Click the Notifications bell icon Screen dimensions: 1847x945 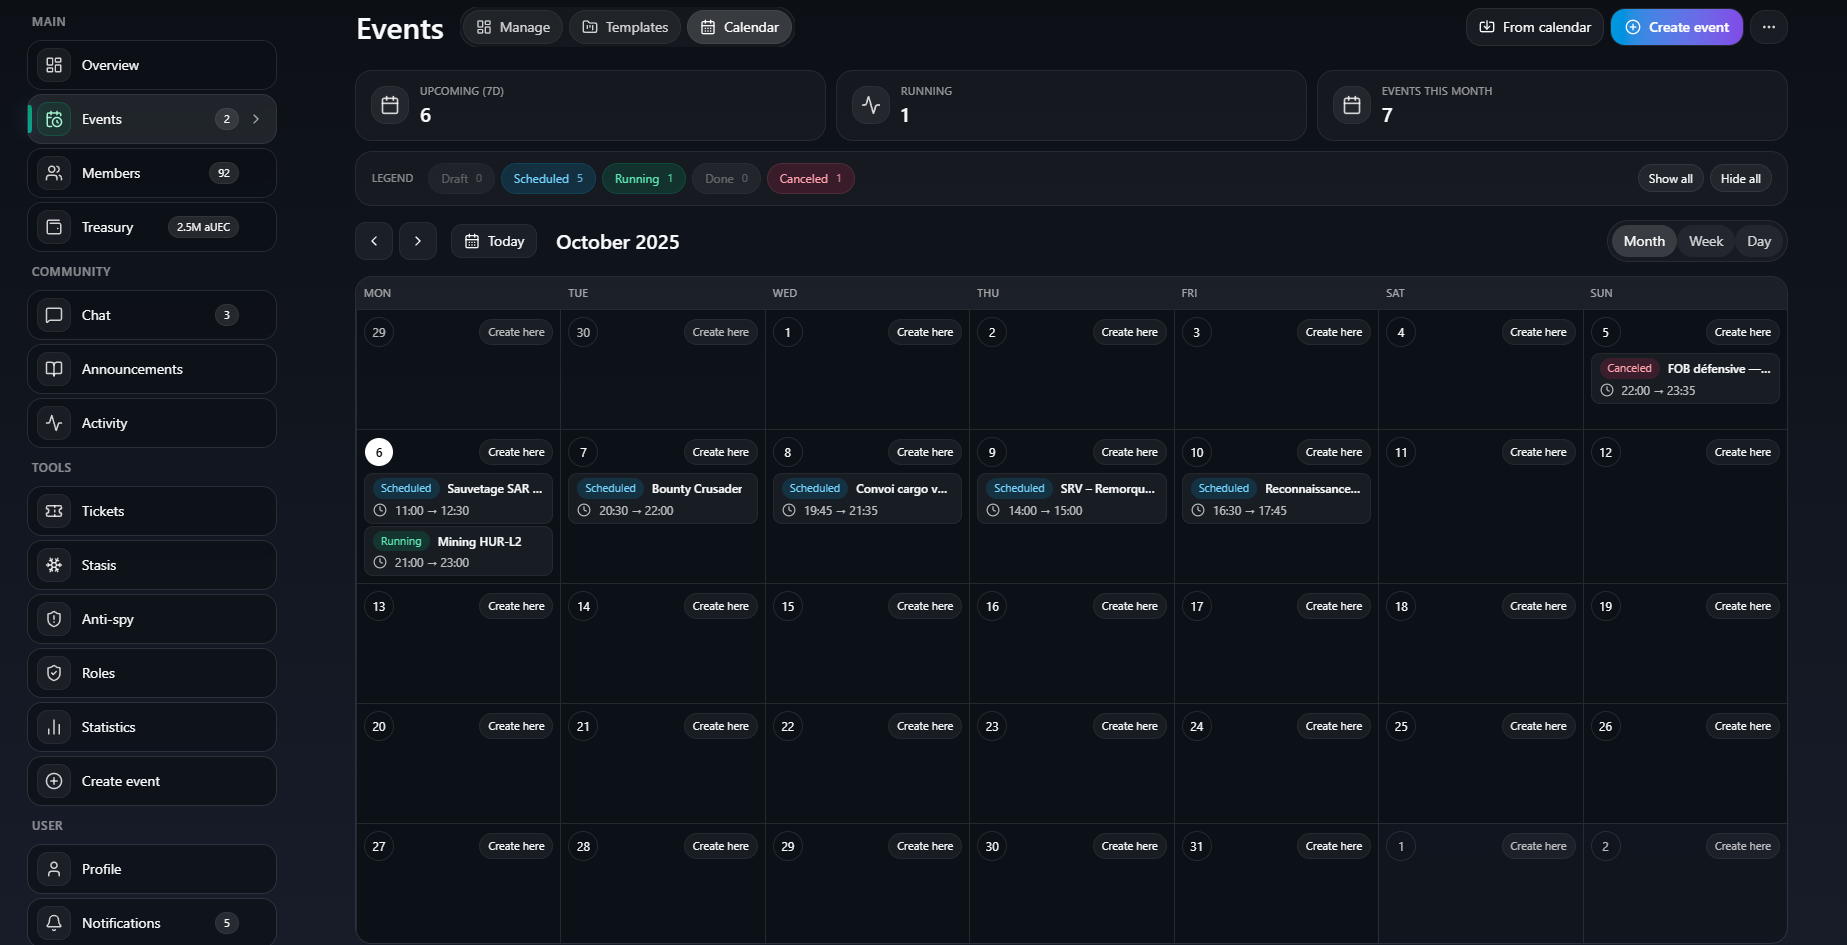54,923
